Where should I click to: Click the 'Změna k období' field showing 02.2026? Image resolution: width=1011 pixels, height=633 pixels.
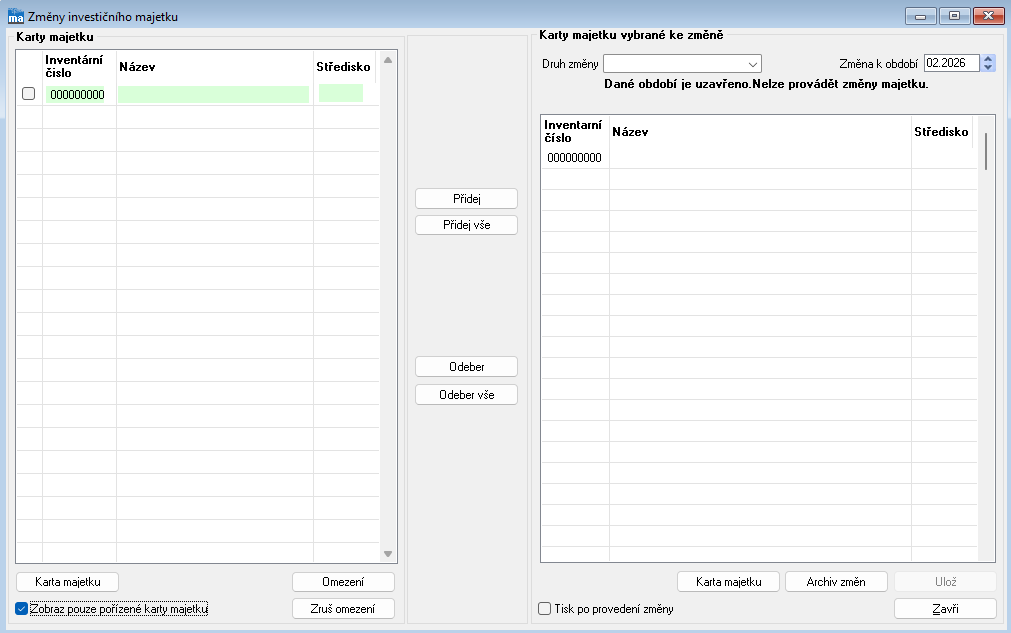click(952, 63)
